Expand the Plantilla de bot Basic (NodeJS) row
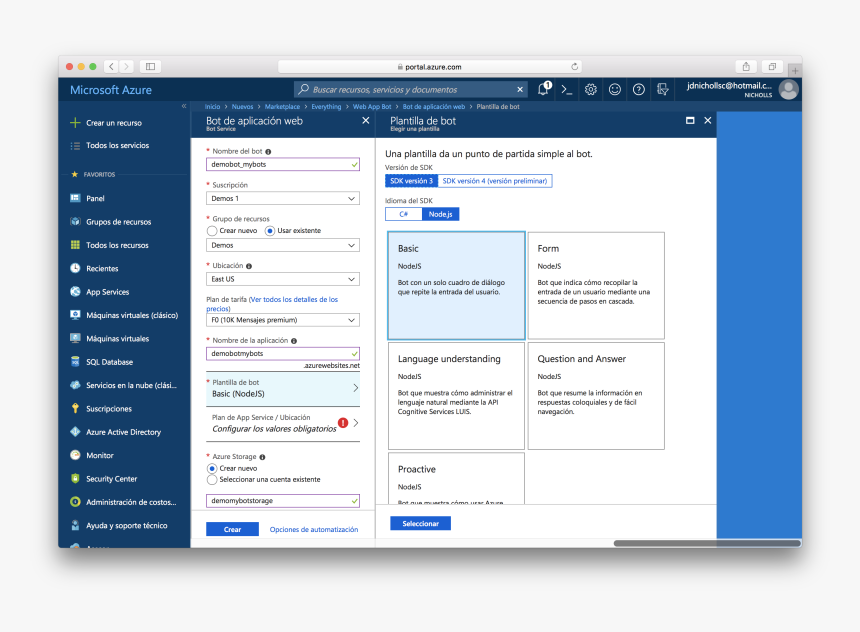 click(283, 389)
